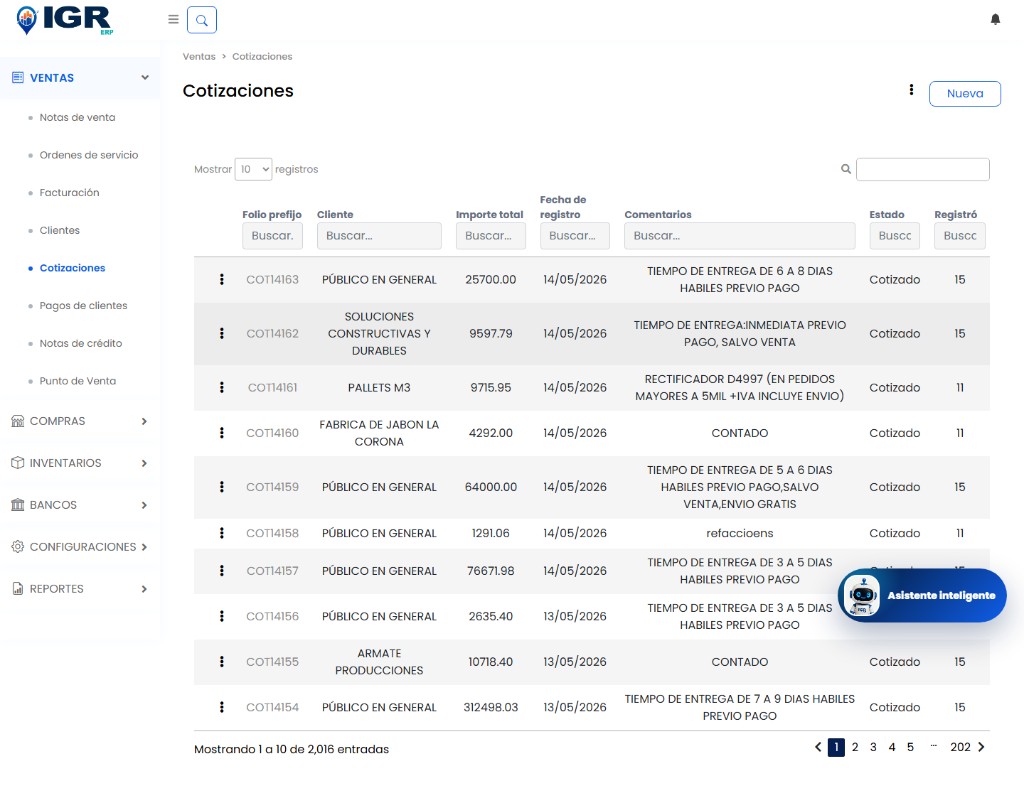Screen dimensions: 1024x798
Task: Open row actions for COT14158
Action: click(x=222, y=533)
